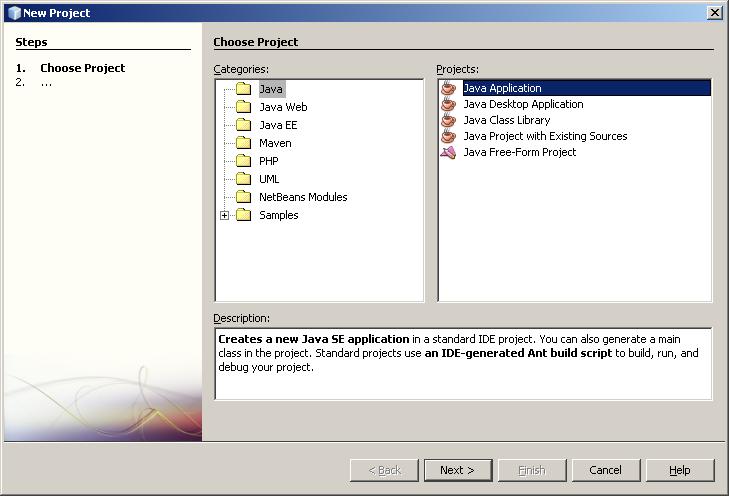
Task: Select the Samples category label
Action: (x=278, y=215)
